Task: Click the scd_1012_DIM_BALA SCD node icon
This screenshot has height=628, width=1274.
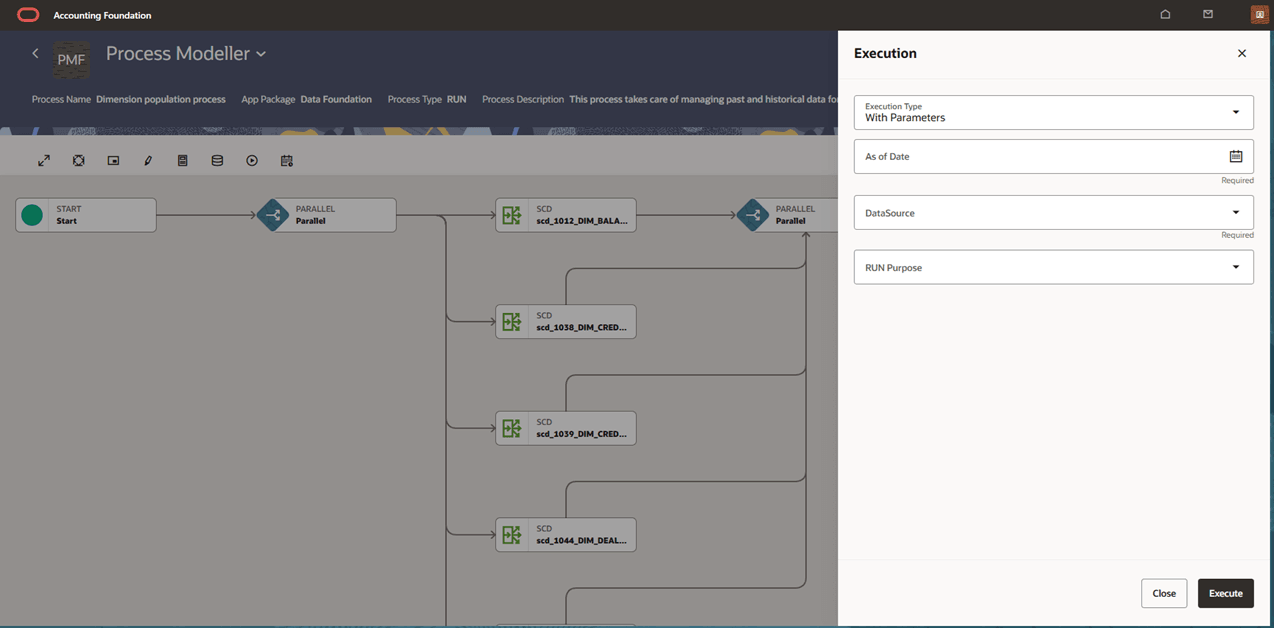Action: 512,215
